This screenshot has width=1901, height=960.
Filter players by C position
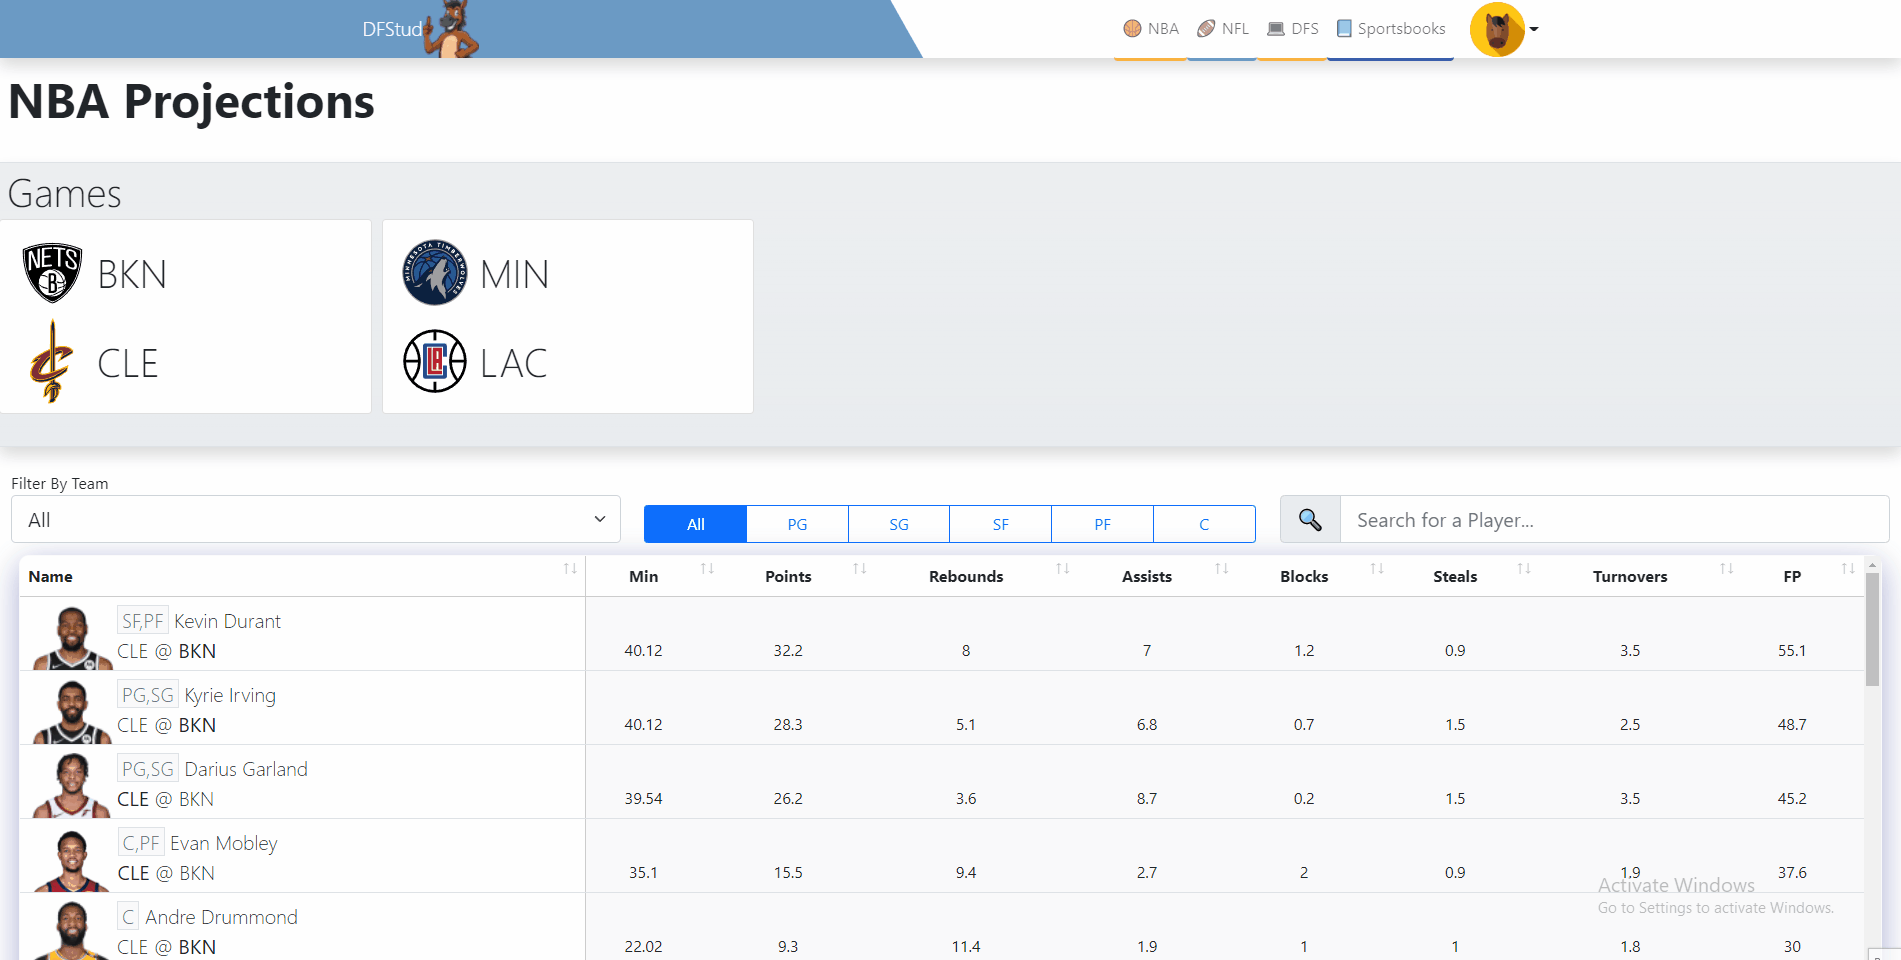(1204, 524)
